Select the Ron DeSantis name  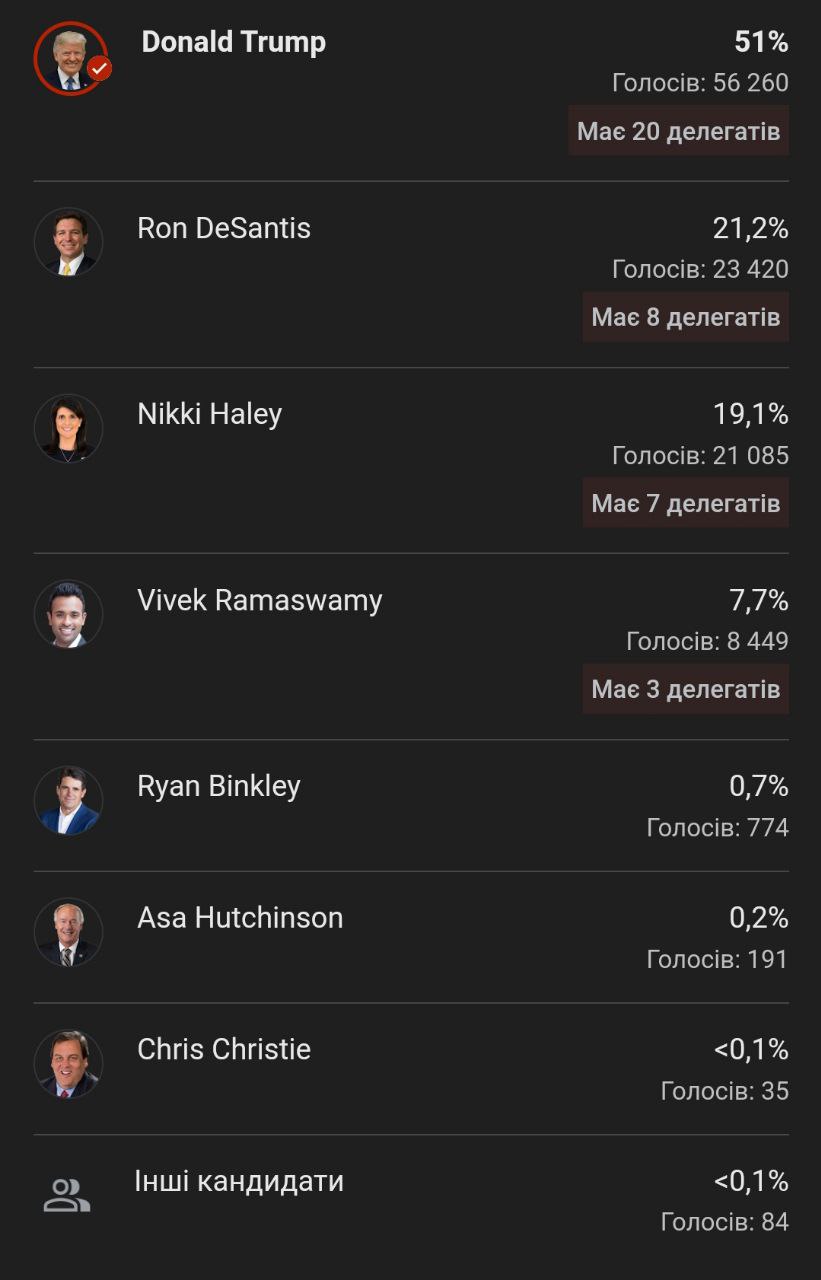[224, 228]
